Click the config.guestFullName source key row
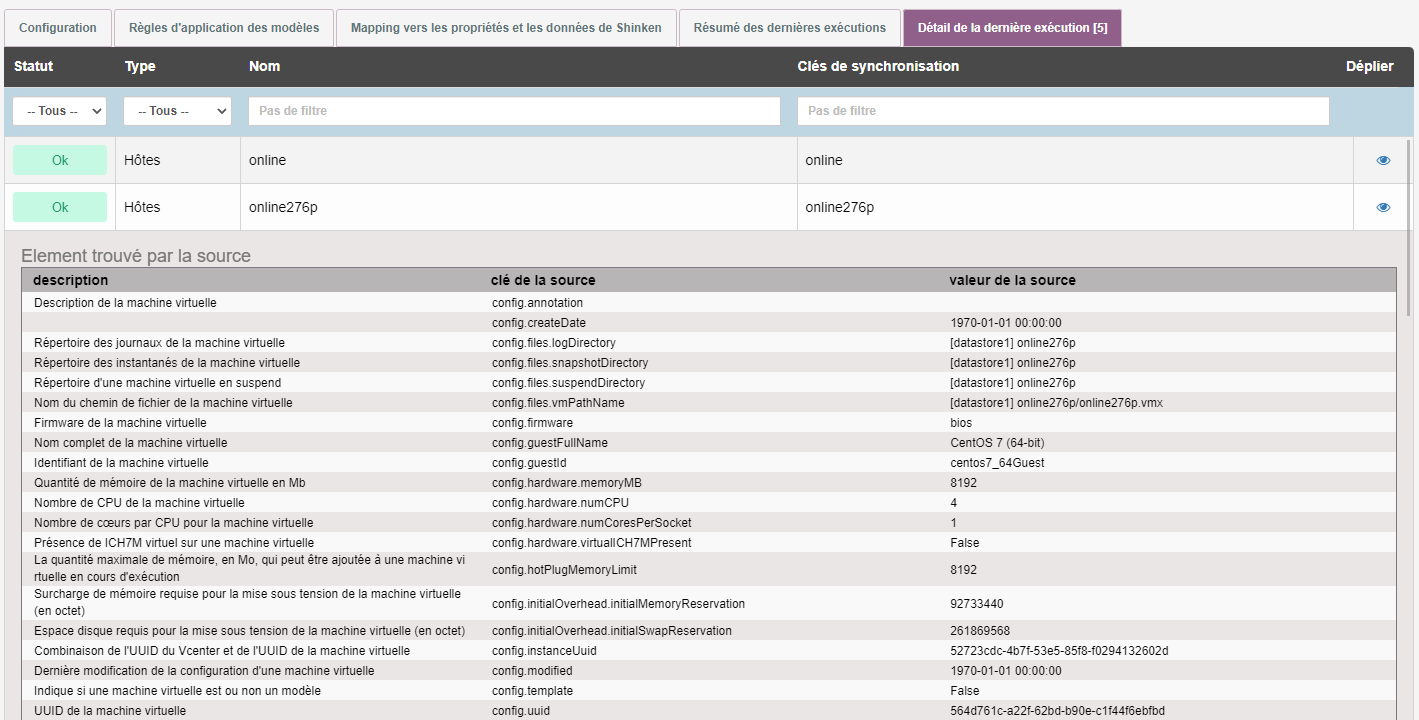The height and width of the screenshot is (720, 1419). [549, 443]
